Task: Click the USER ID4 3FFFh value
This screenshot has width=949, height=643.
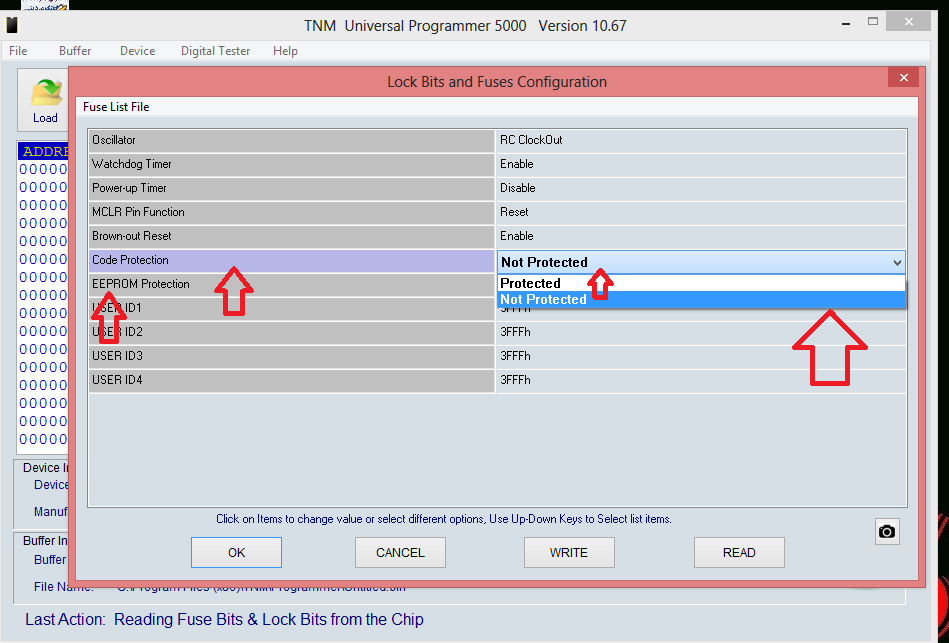Action: [701, 380]
